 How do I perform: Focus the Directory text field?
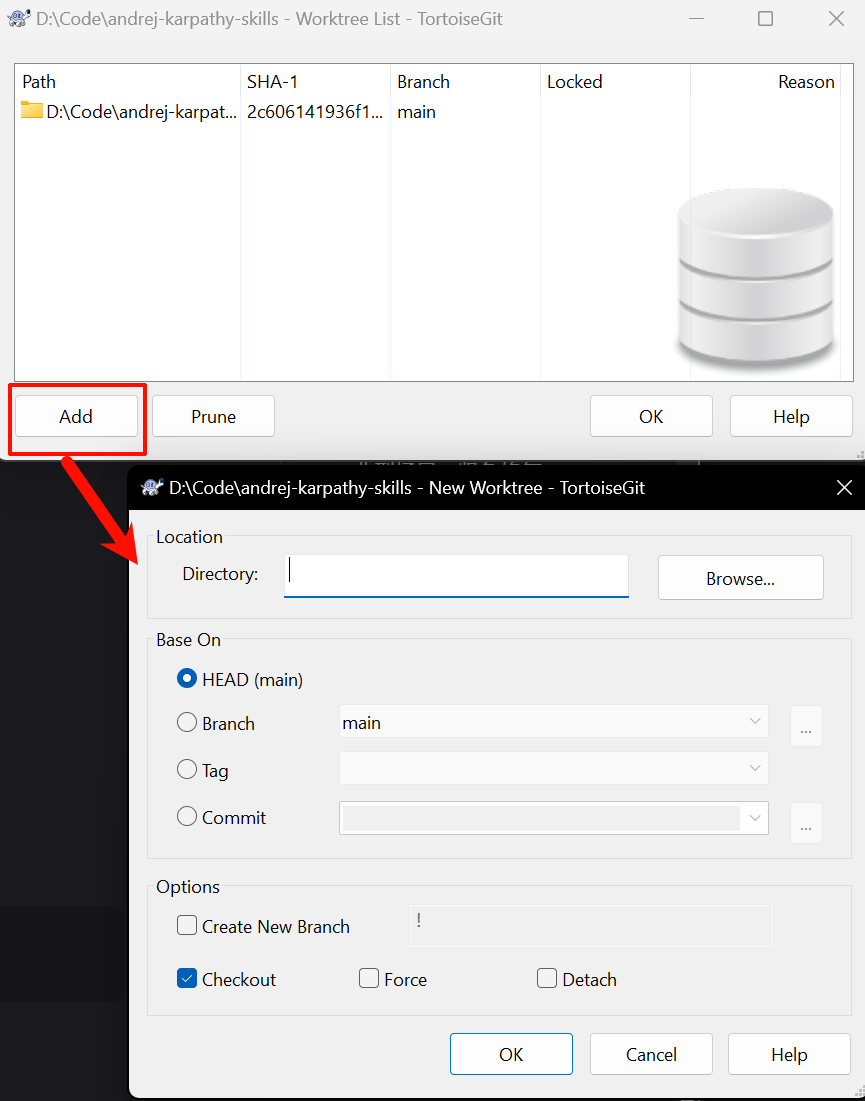coord(456,575)
